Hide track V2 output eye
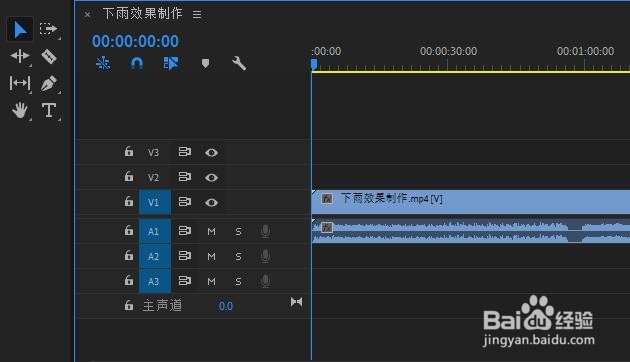Image resolution: width=630 pixels, height=362 pixels. 211,178
